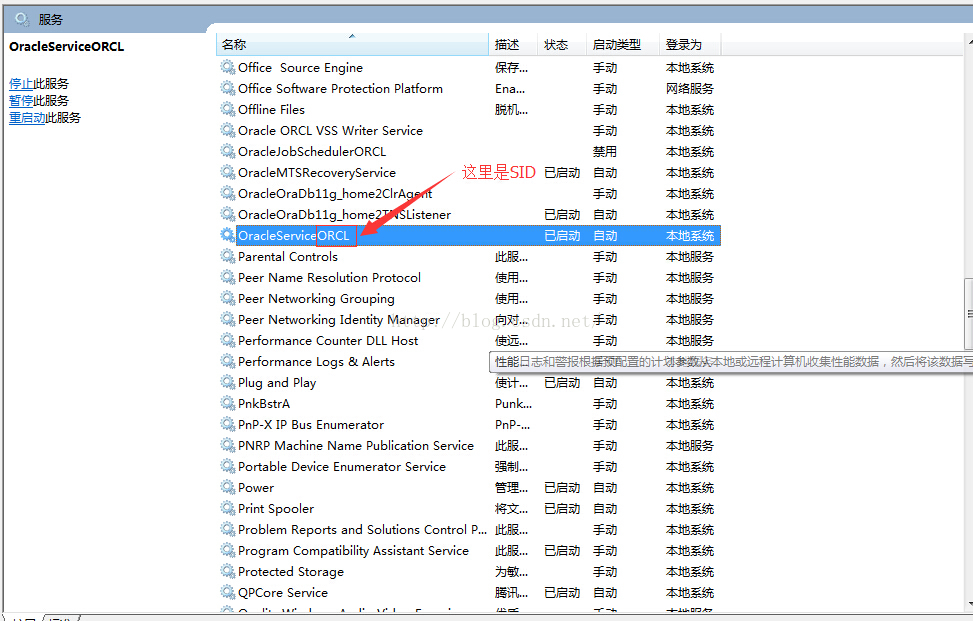Click the 状态 column header
Screen dimensions: 973x621
pos(561,45)
